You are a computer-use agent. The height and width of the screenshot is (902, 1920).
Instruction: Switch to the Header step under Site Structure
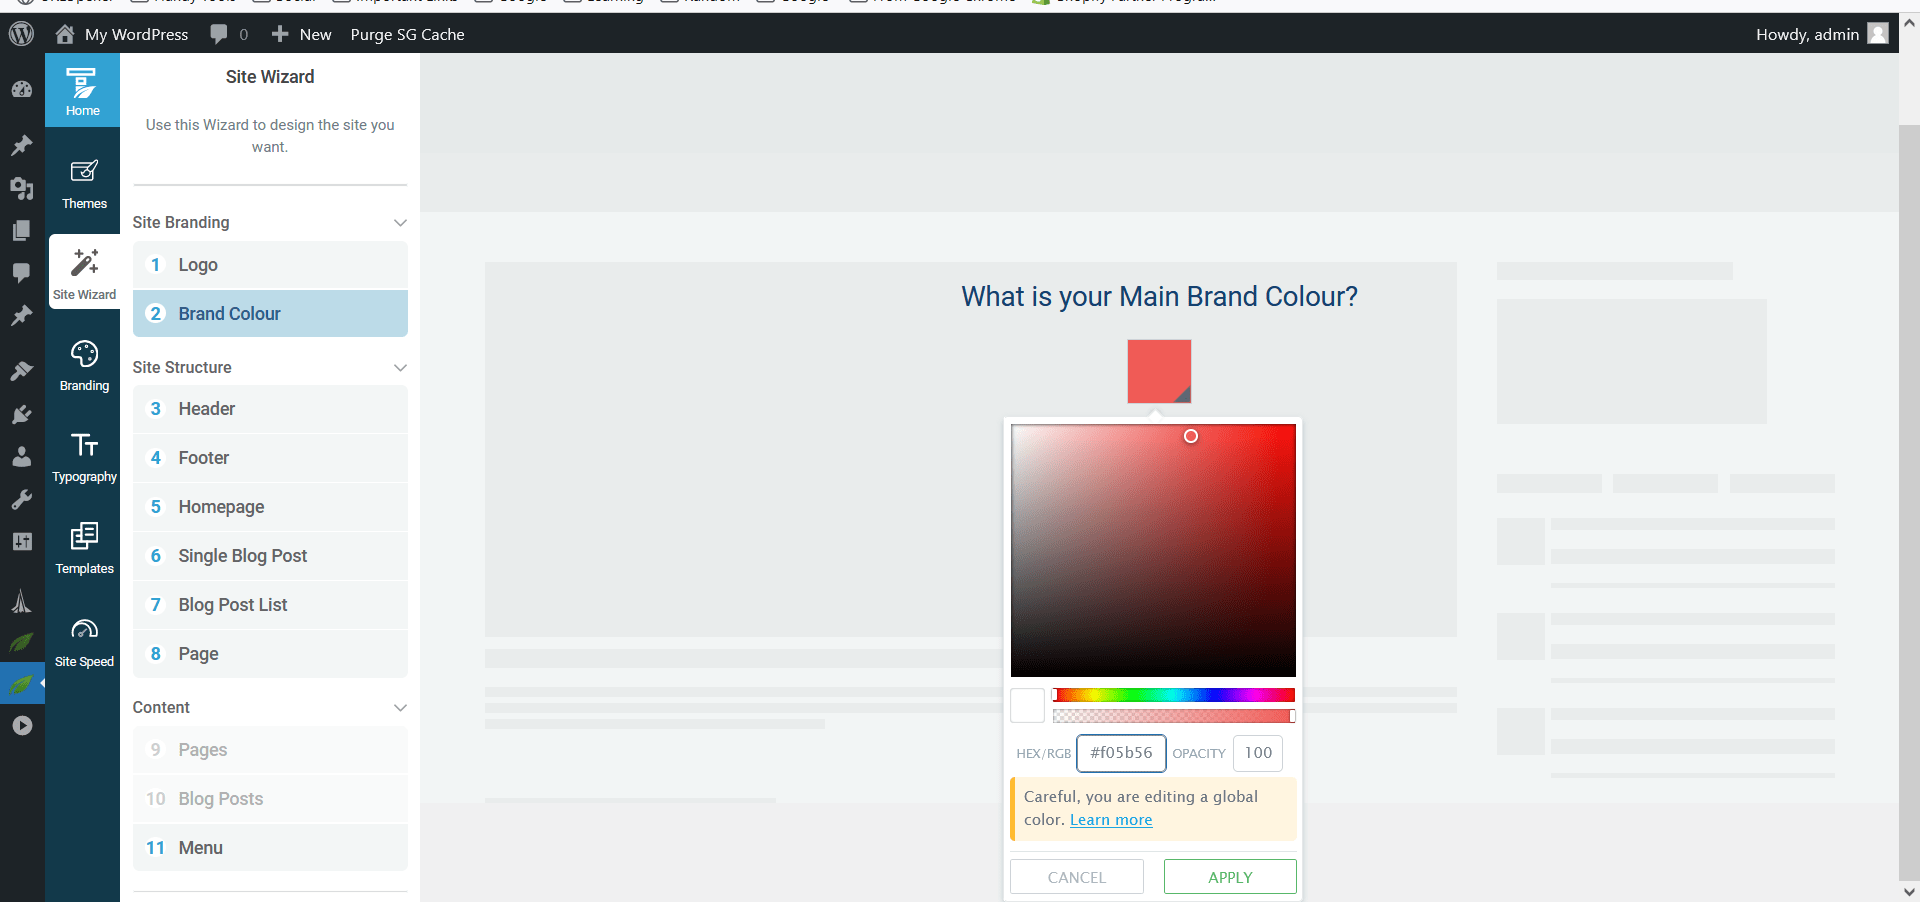[269, 409]
